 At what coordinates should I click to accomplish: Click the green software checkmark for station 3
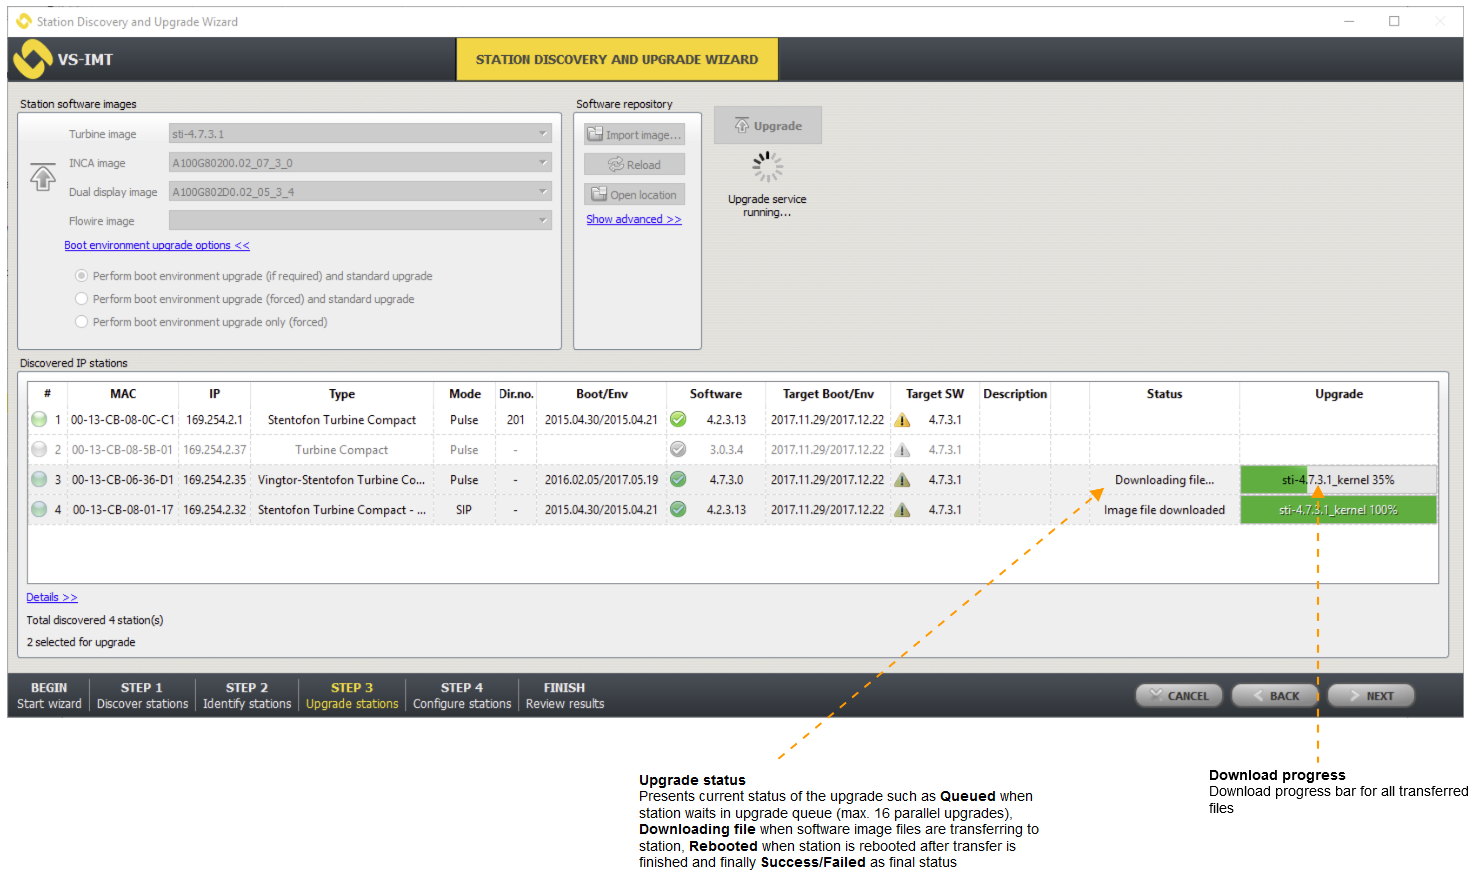click(x=678, y=480)
